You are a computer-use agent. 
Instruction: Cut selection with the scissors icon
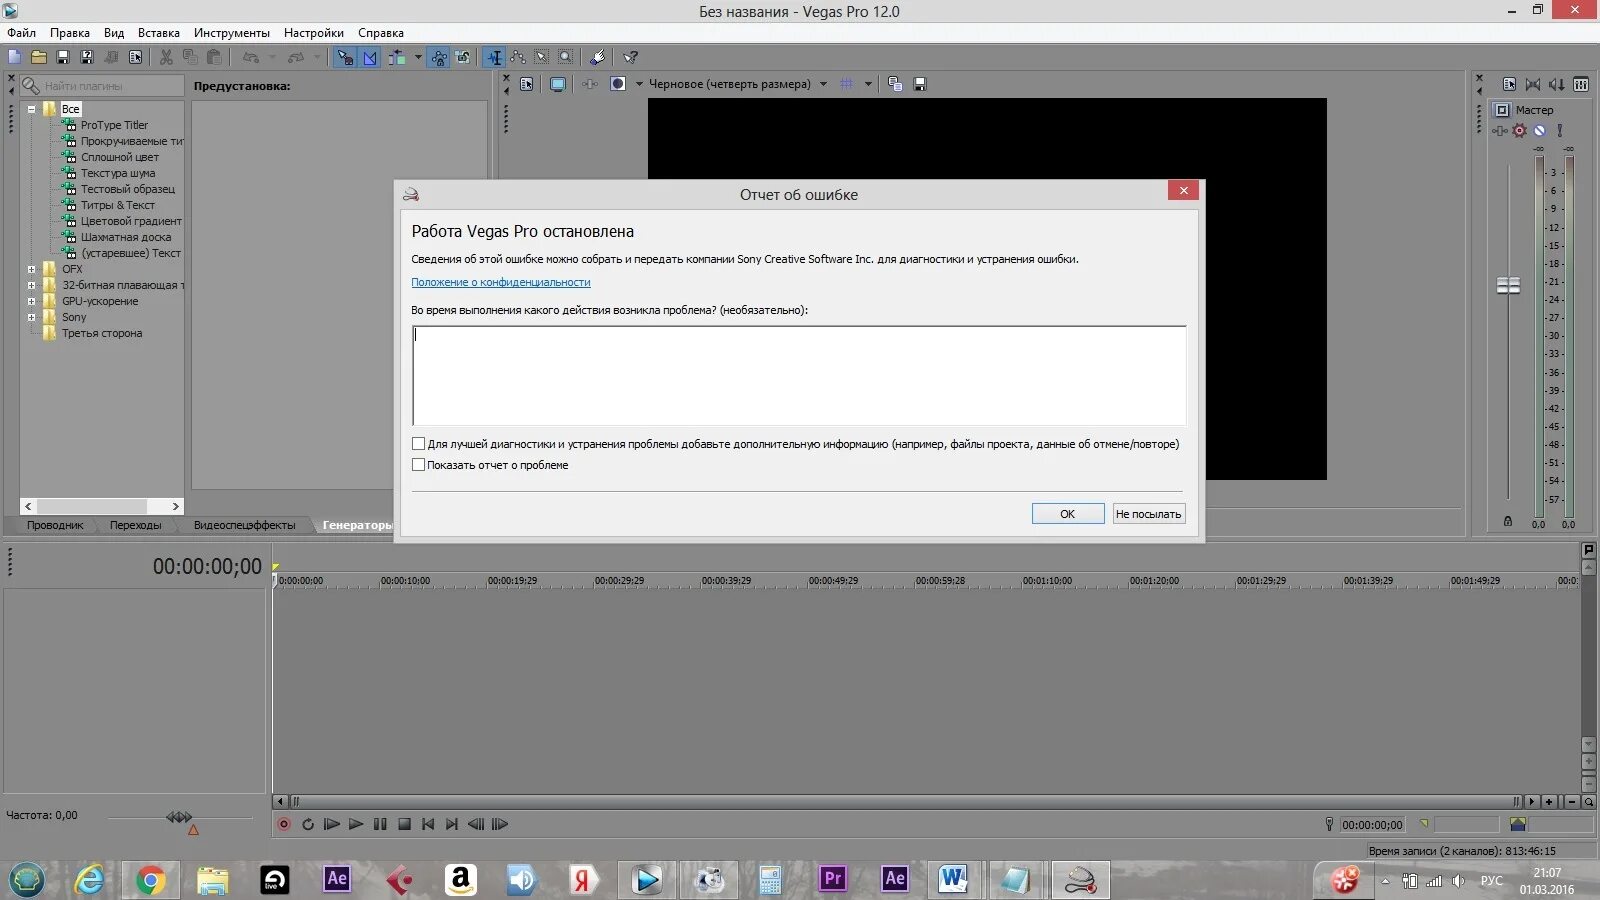[x=166, y=57]
